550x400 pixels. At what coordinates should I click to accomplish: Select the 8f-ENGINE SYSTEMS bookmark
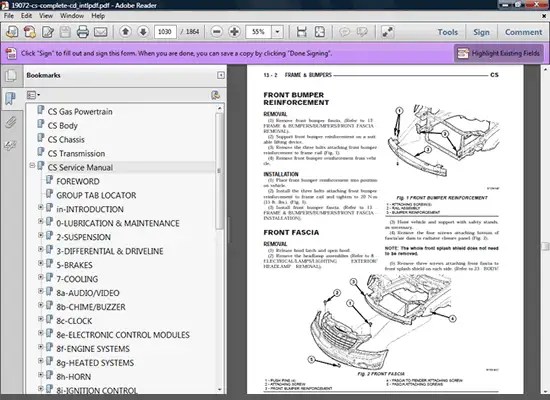point(93,349)
